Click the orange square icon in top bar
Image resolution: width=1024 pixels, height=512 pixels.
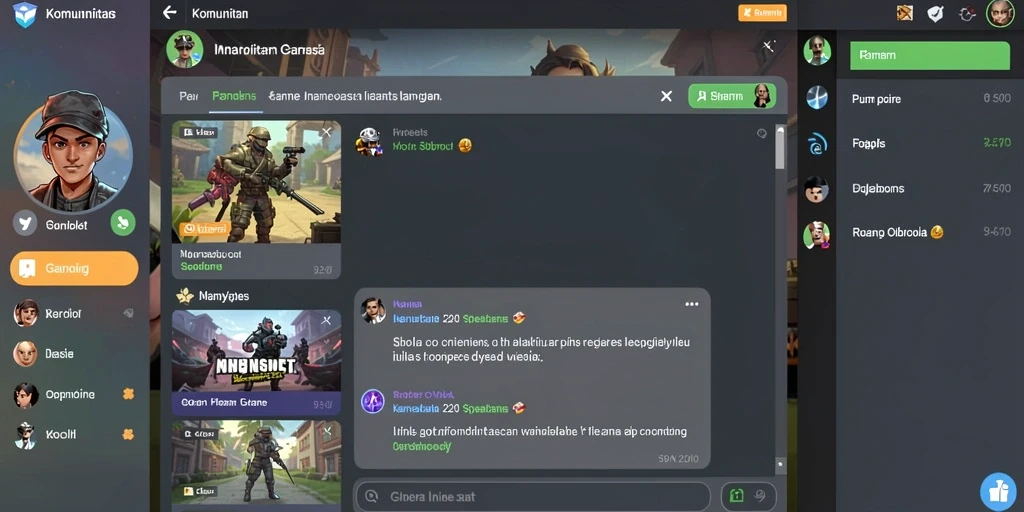click(904, 12)
